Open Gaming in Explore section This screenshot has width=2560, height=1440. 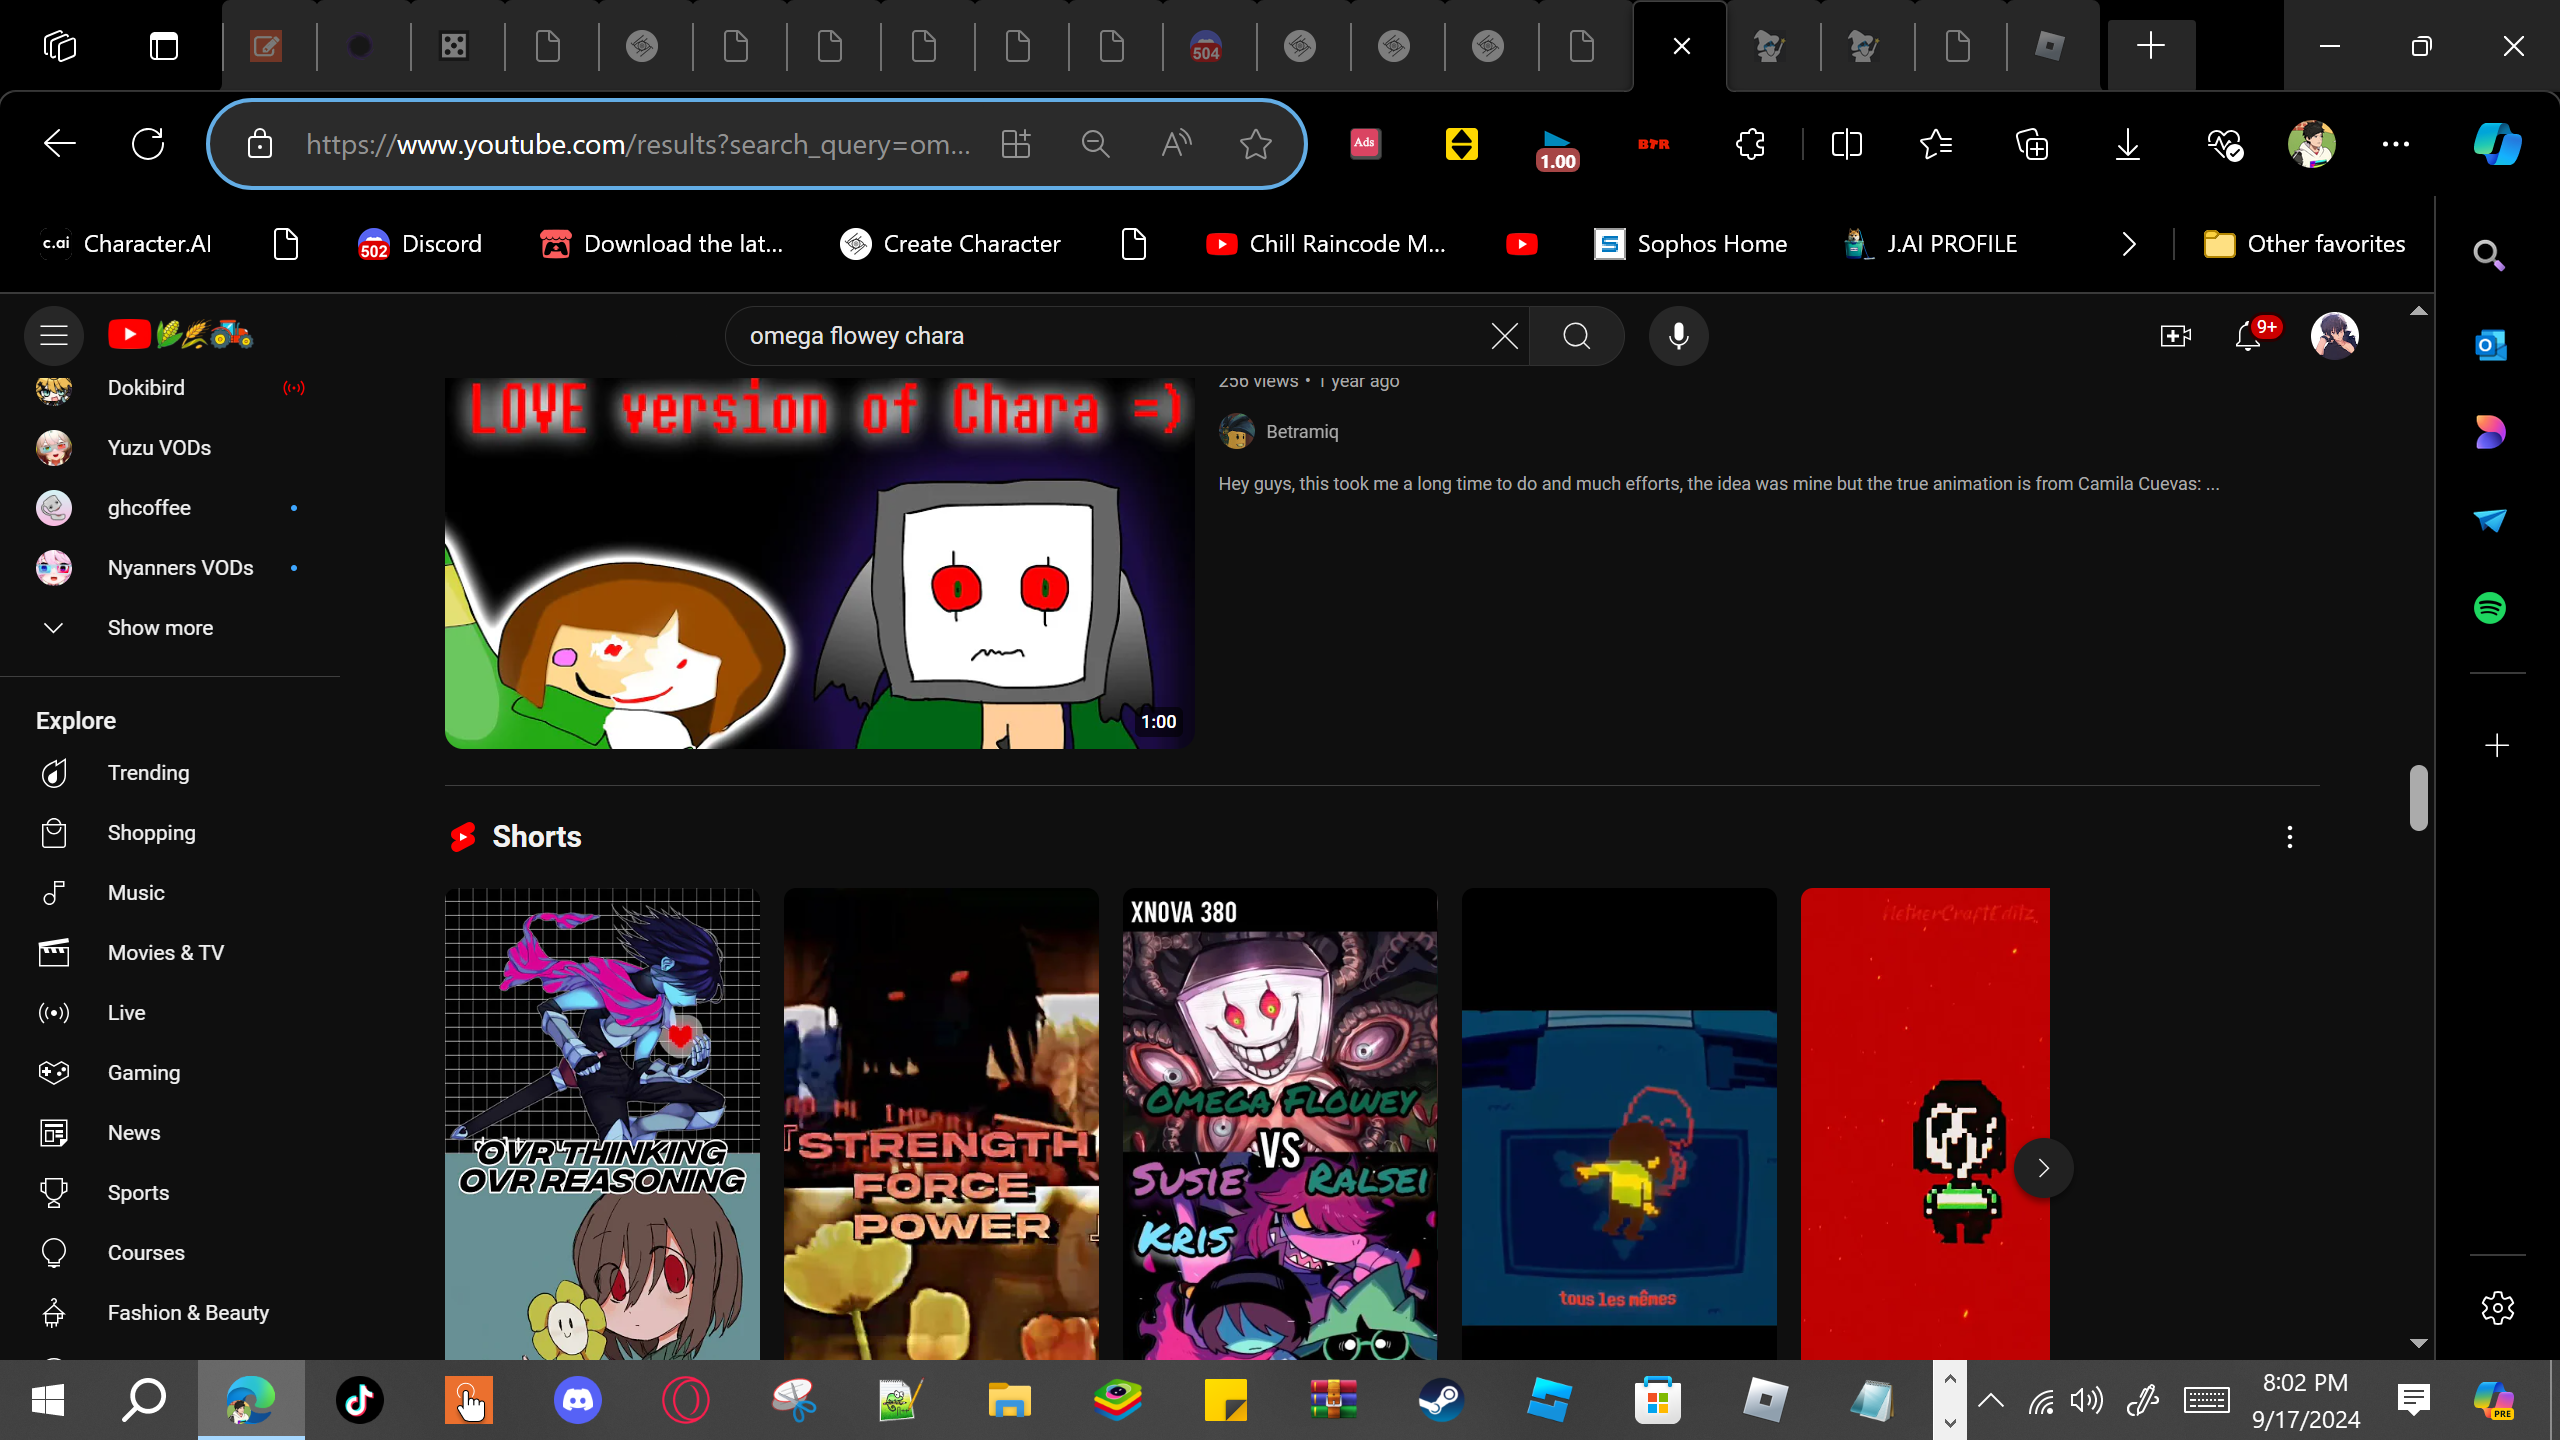pyautogui.click(x=144, y=1073)
